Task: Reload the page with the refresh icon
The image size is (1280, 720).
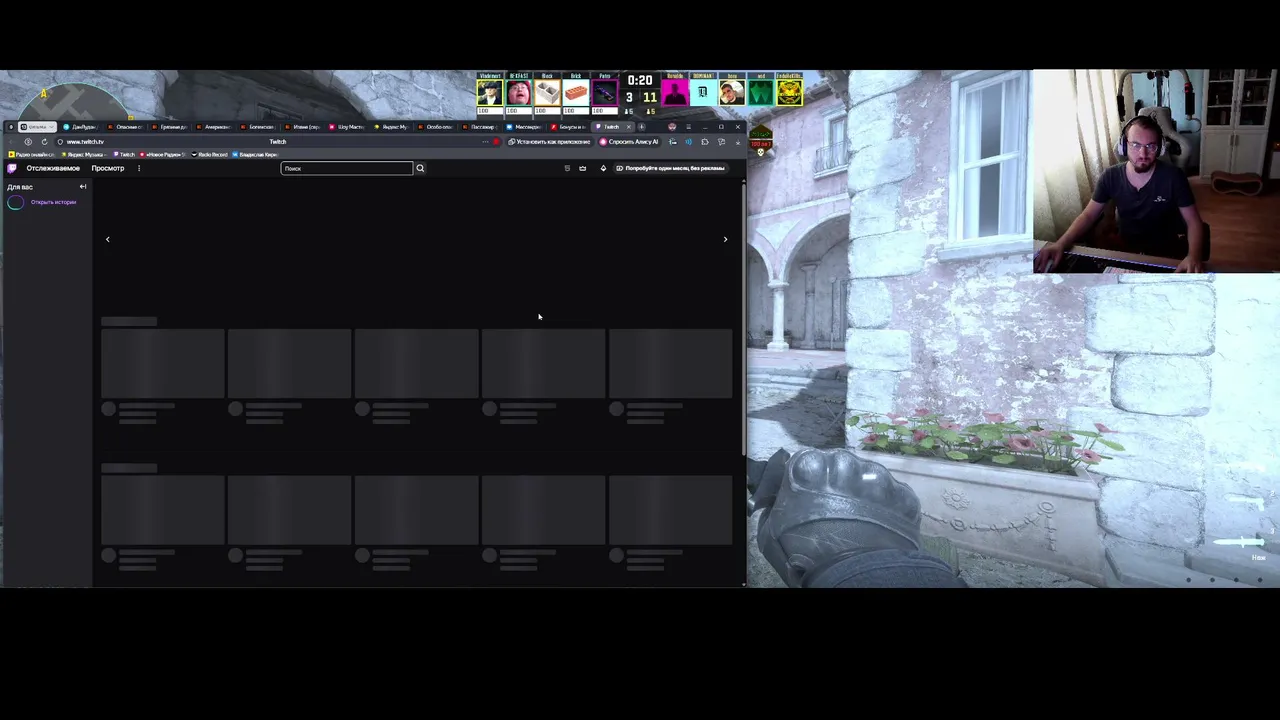Action: coord(44,142)
